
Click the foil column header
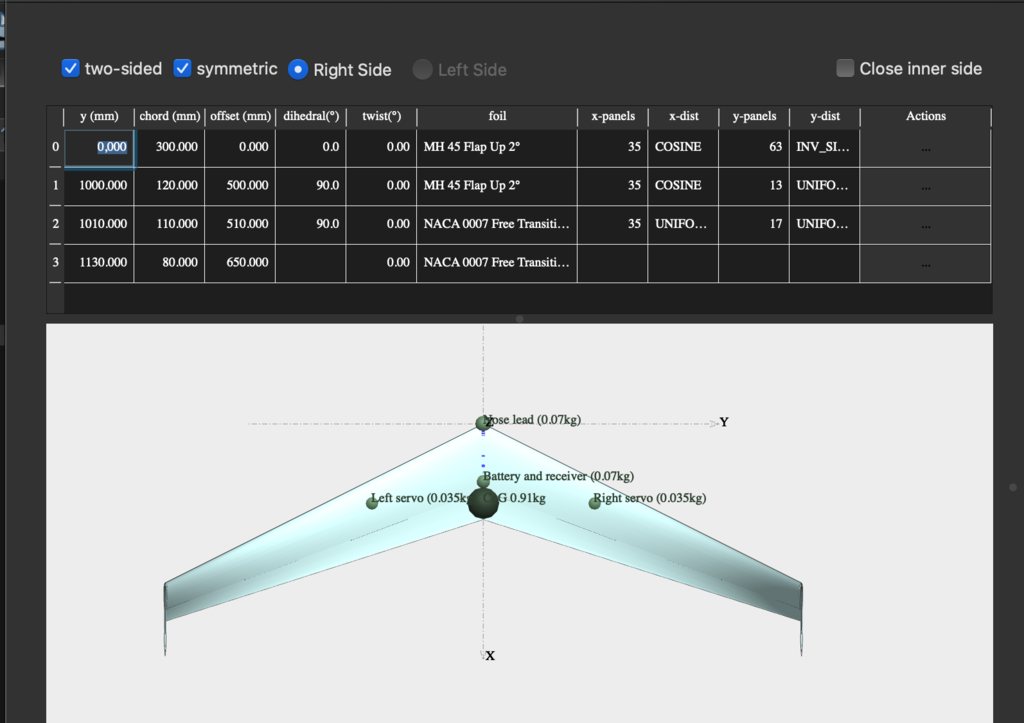click(497, 116)
